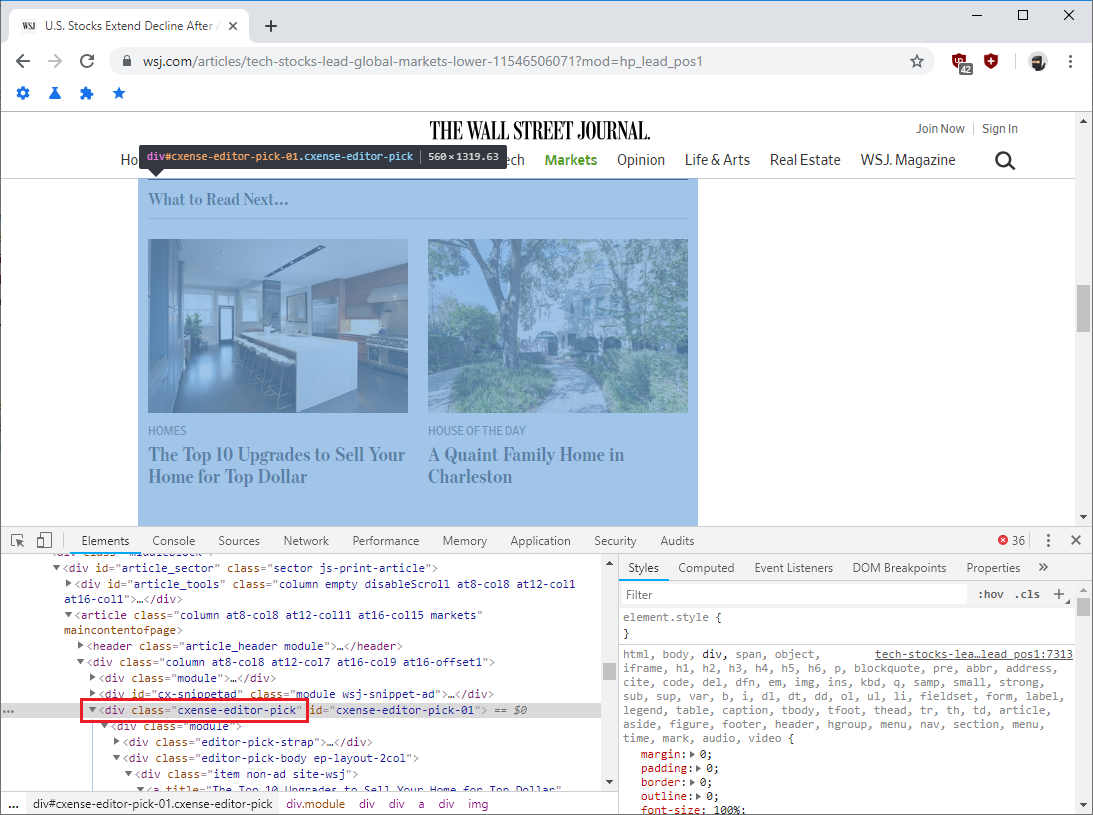Expand the editor-pick-strap div node
Viewport: 1093px width, 815px height.
(x=116, y=742)
